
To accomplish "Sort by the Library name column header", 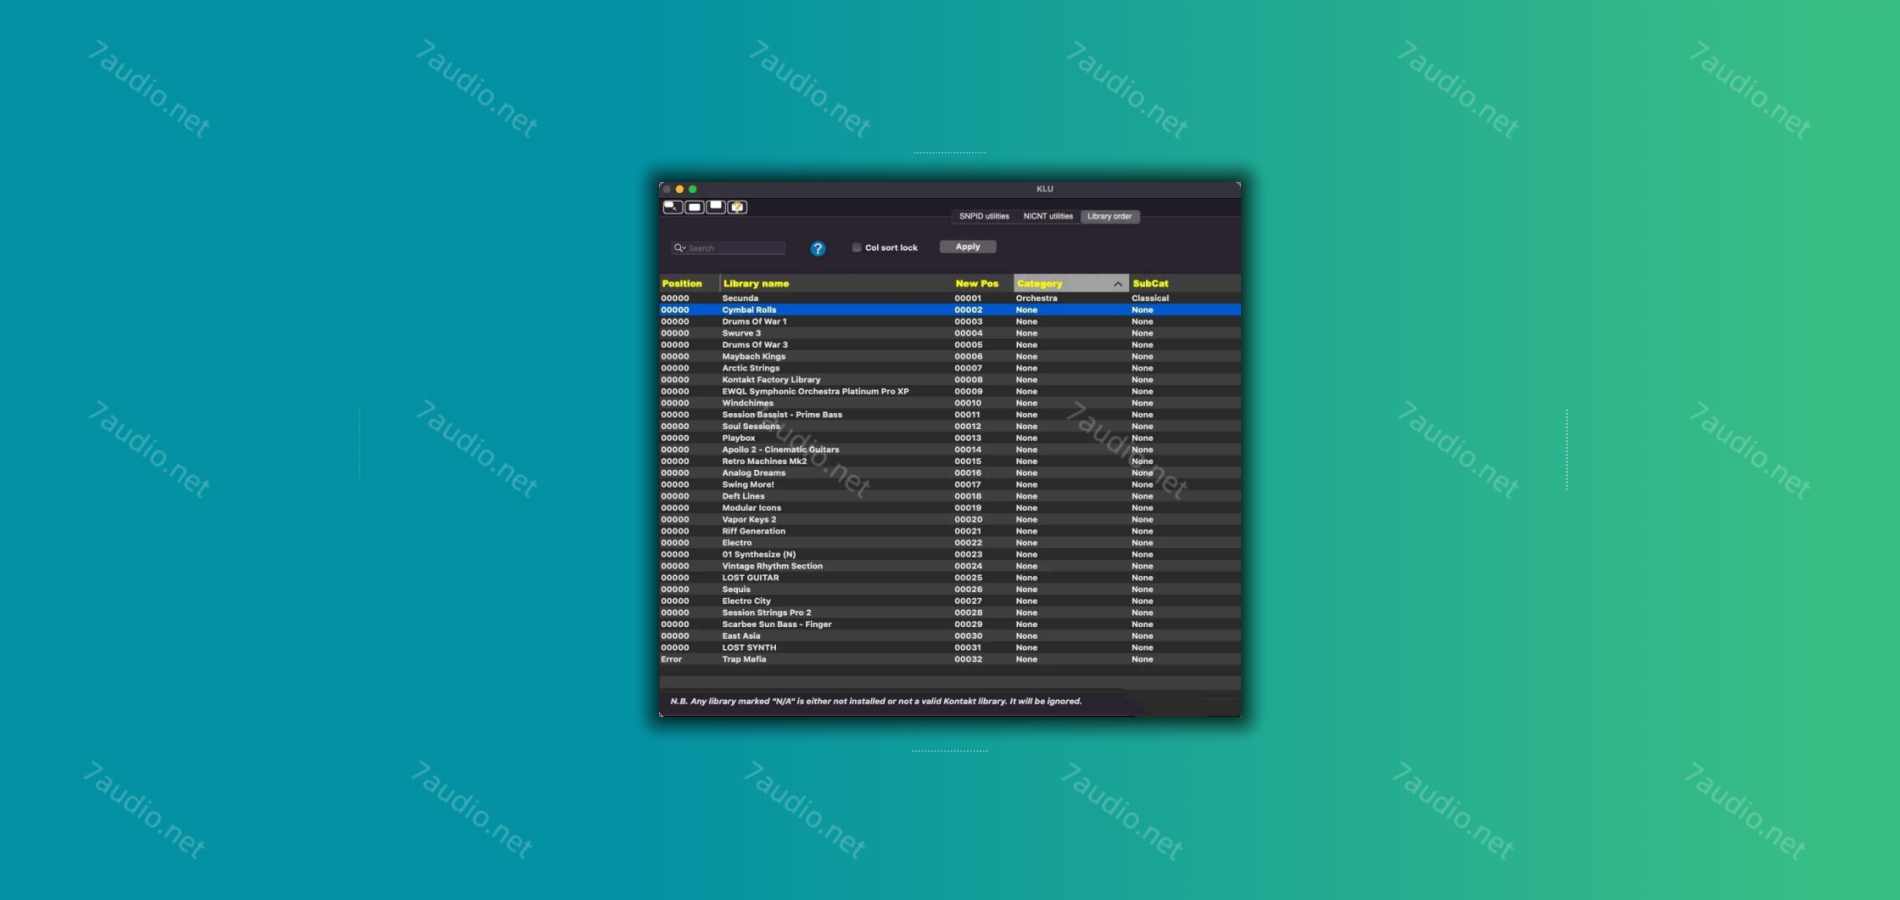I will click(836, 284).
